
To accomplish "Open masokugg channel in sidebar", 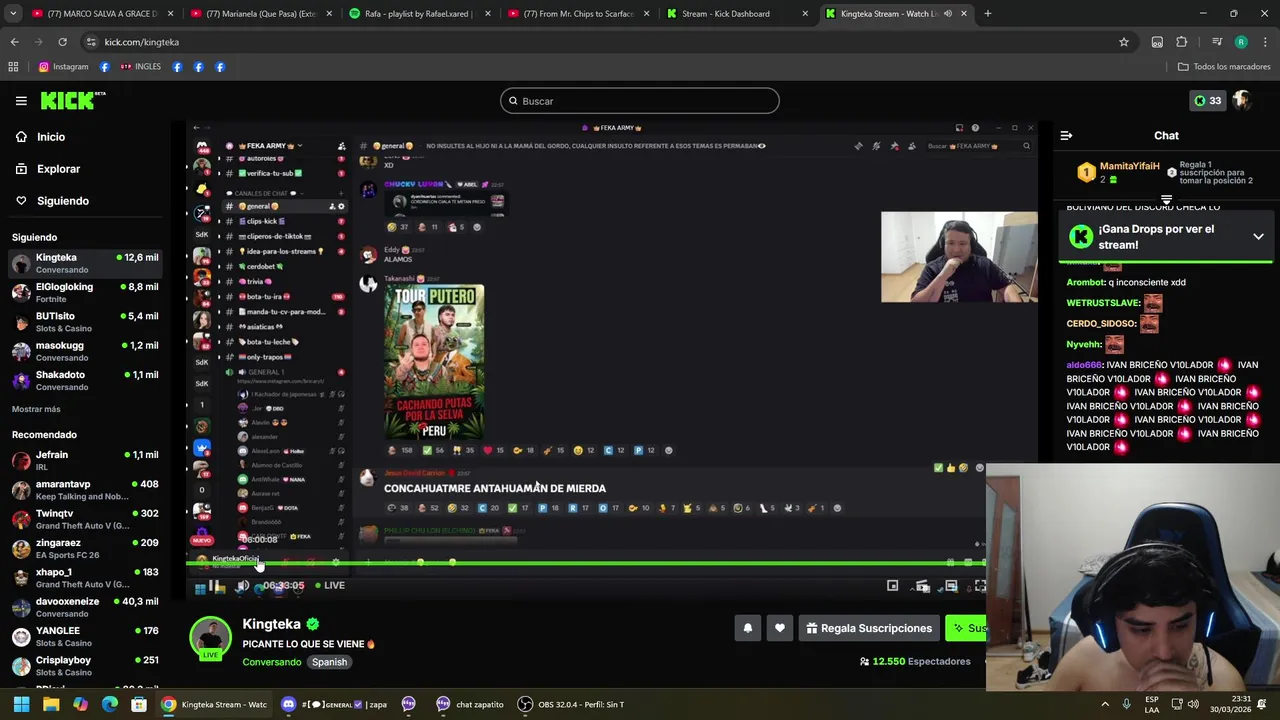I will pyautogui.click(x=85, y=351).
